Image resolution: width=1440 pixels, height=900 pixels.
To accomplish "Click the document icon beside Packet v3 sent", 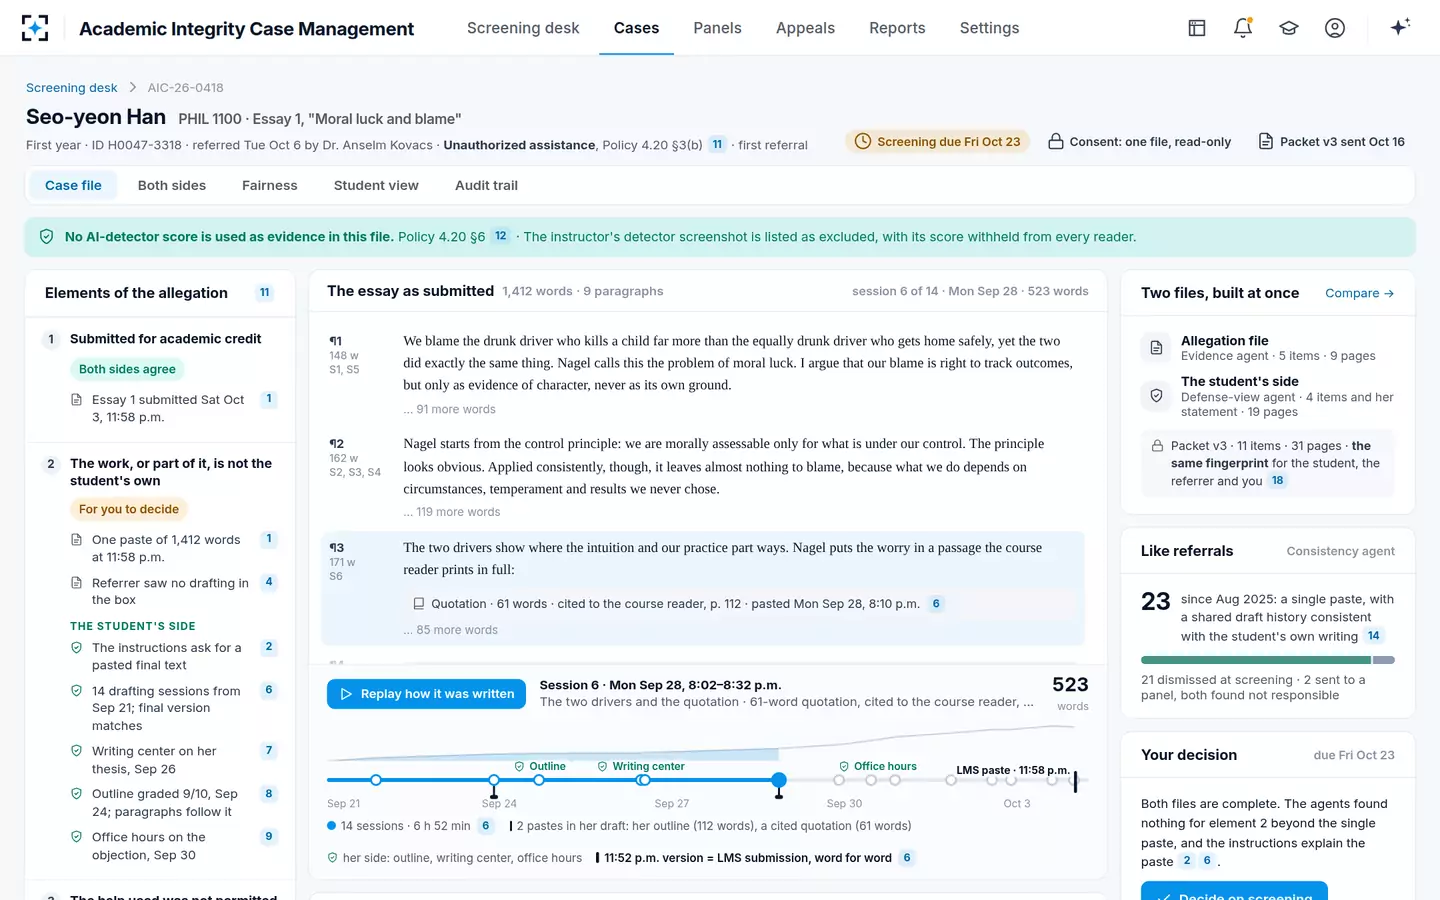I will coord(1266,142).
